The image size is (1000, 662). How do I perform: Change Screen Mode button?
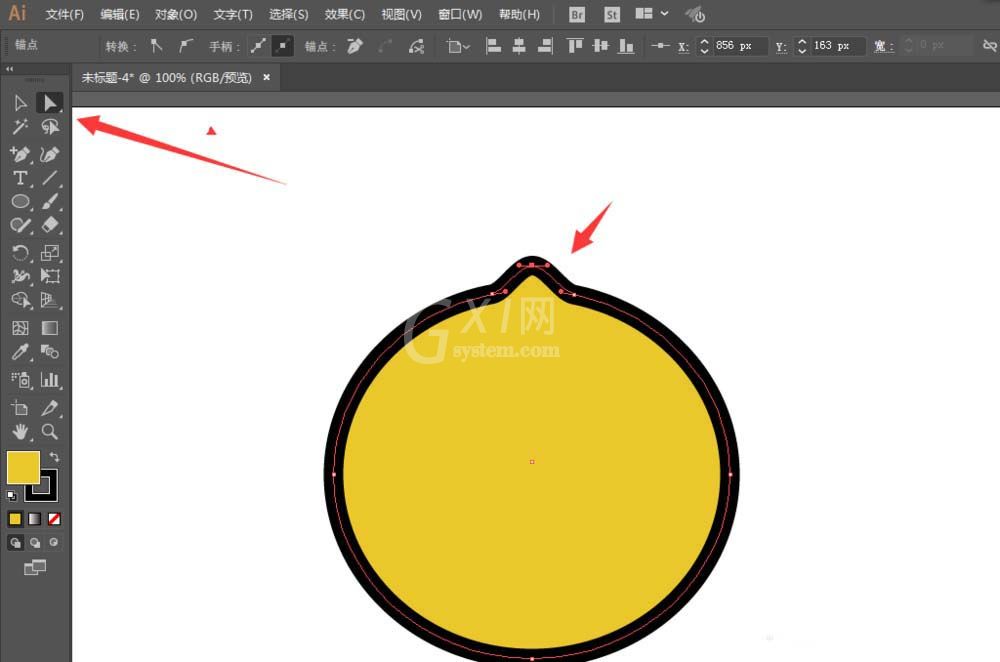[x=34, y=567]
